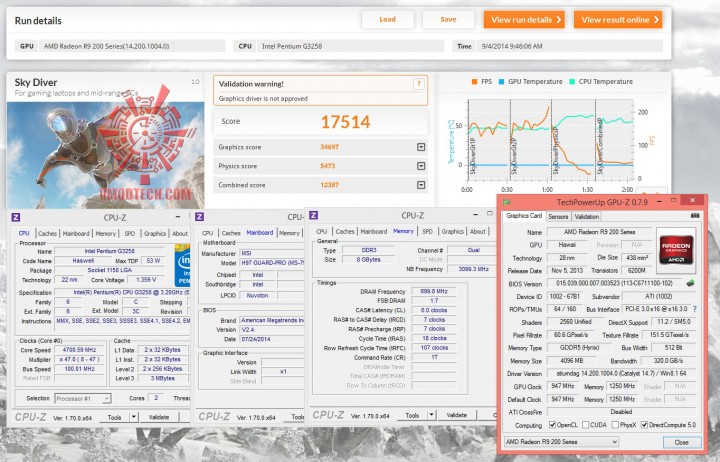The height and width of the screenshot is (462, 720).
Task: Open the AMD Radeon R9 200 Series dropdown
Action: point(561,441)
